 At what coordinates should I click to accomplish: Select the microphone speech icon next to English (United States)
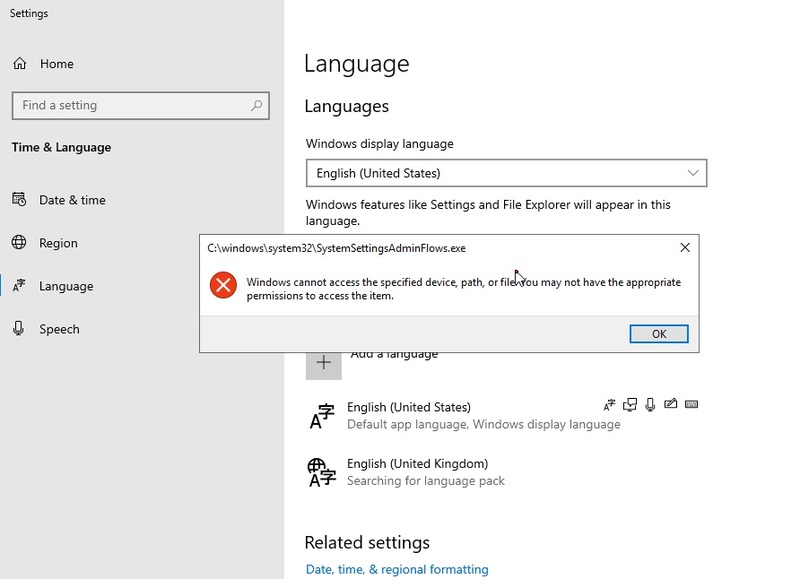652,405
